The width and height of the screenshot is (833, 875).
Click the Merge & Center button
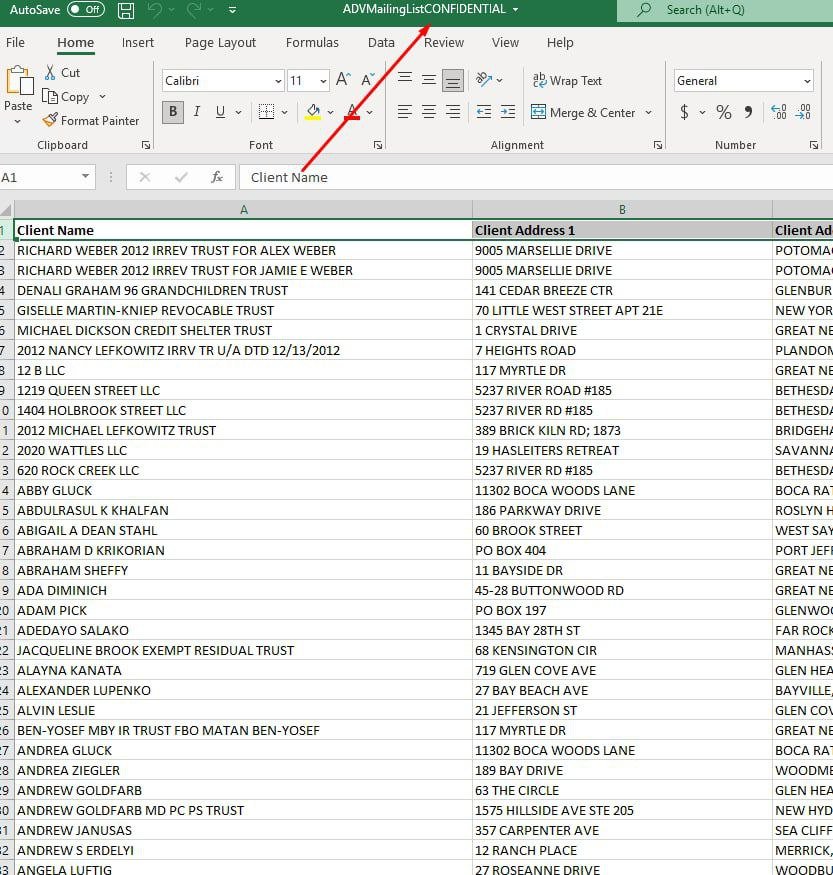click(x=583, y=113)
